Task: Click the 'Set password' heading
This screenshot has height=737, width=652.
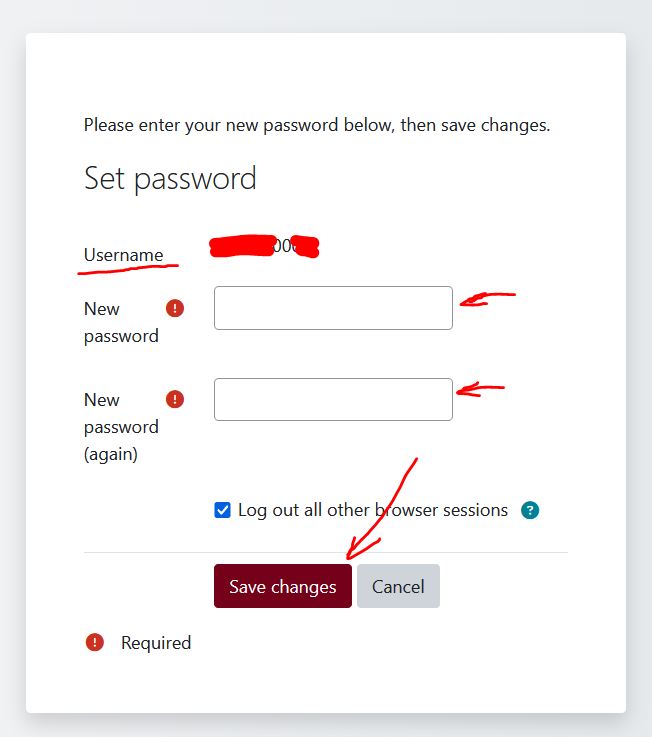Action: click(x=170, y=178)
